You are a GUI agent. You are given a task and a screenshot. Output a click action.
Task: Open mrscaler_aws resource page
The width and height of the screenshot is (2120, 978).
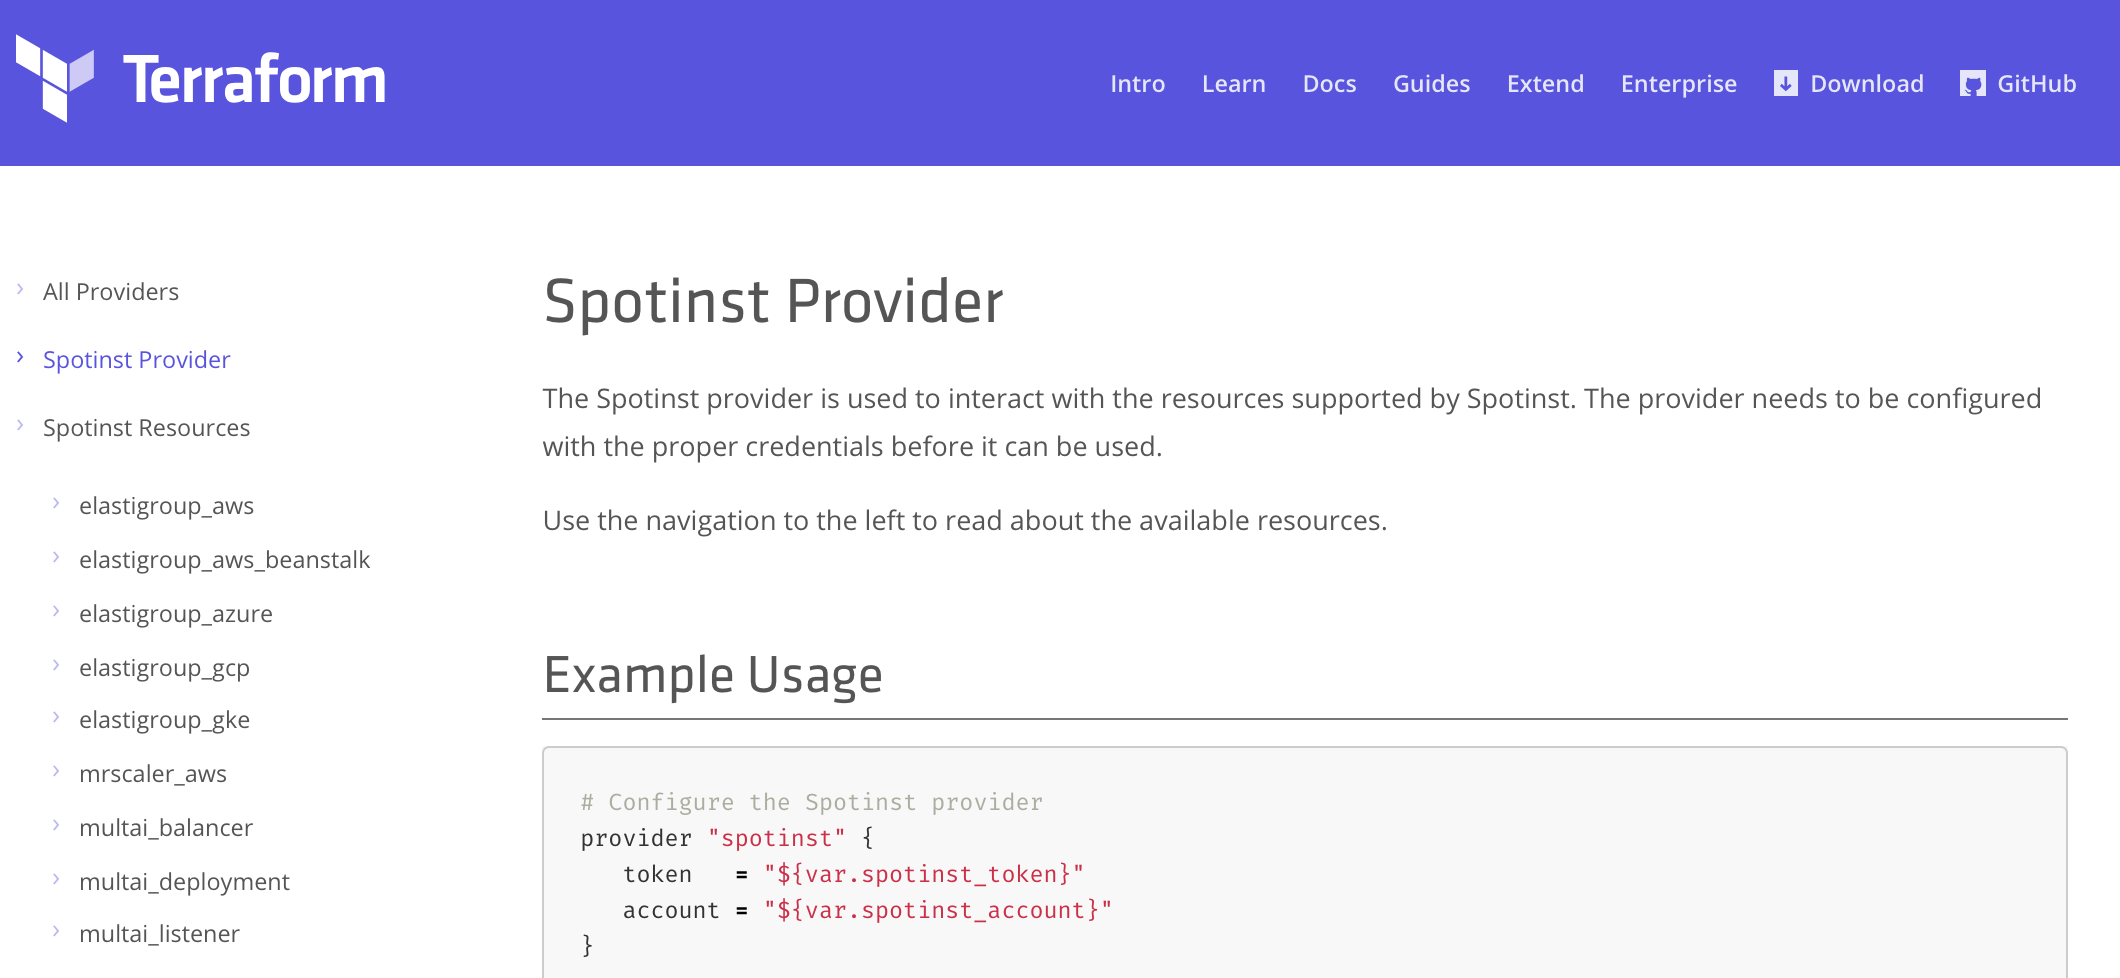click(x=152, y=774)
